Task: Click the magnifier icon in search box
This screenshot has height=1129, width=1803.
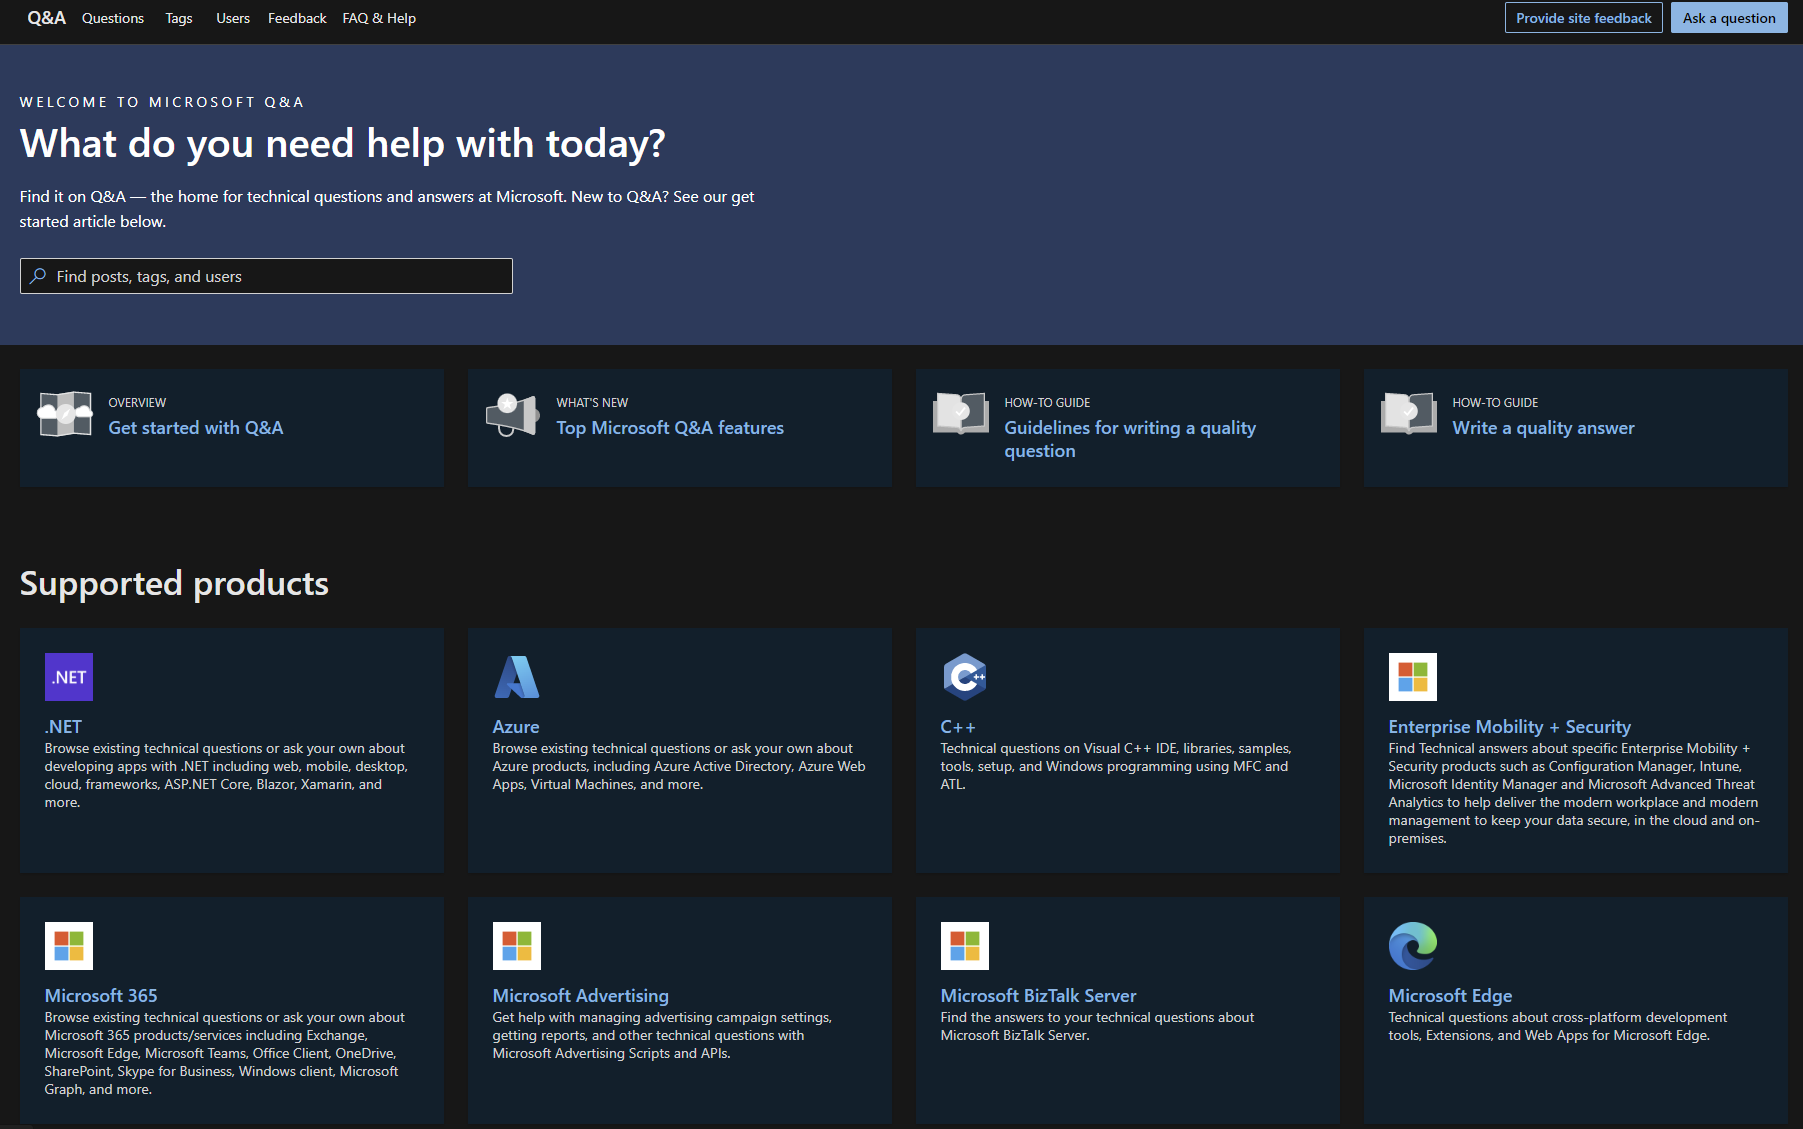Action: 39,276
